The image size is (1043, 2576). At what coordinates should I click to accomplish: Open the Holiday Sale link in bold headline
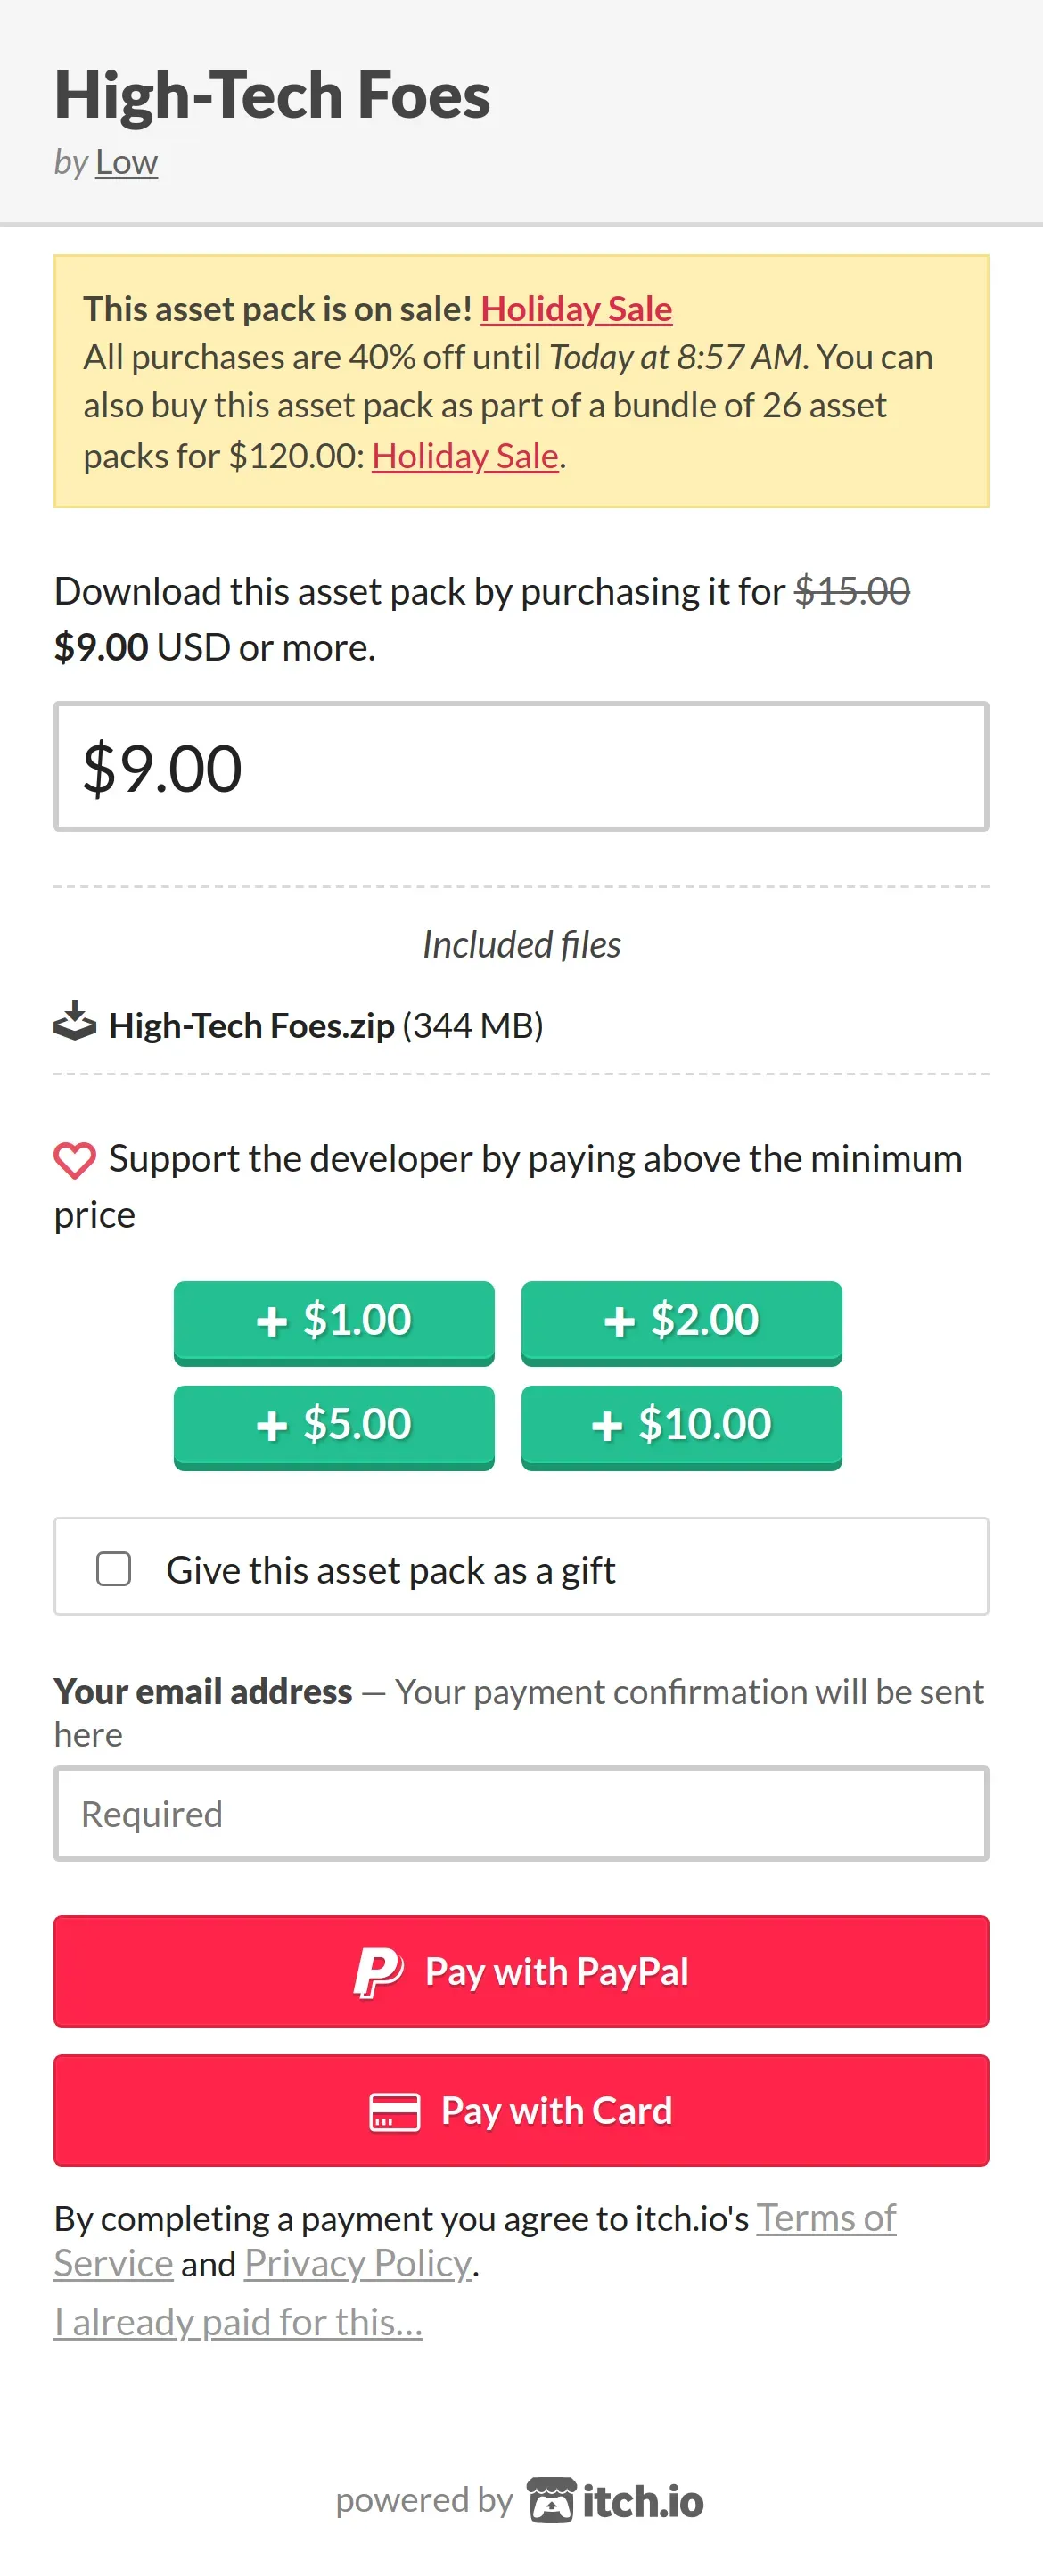pyautogui.click(x=576, y=309)
